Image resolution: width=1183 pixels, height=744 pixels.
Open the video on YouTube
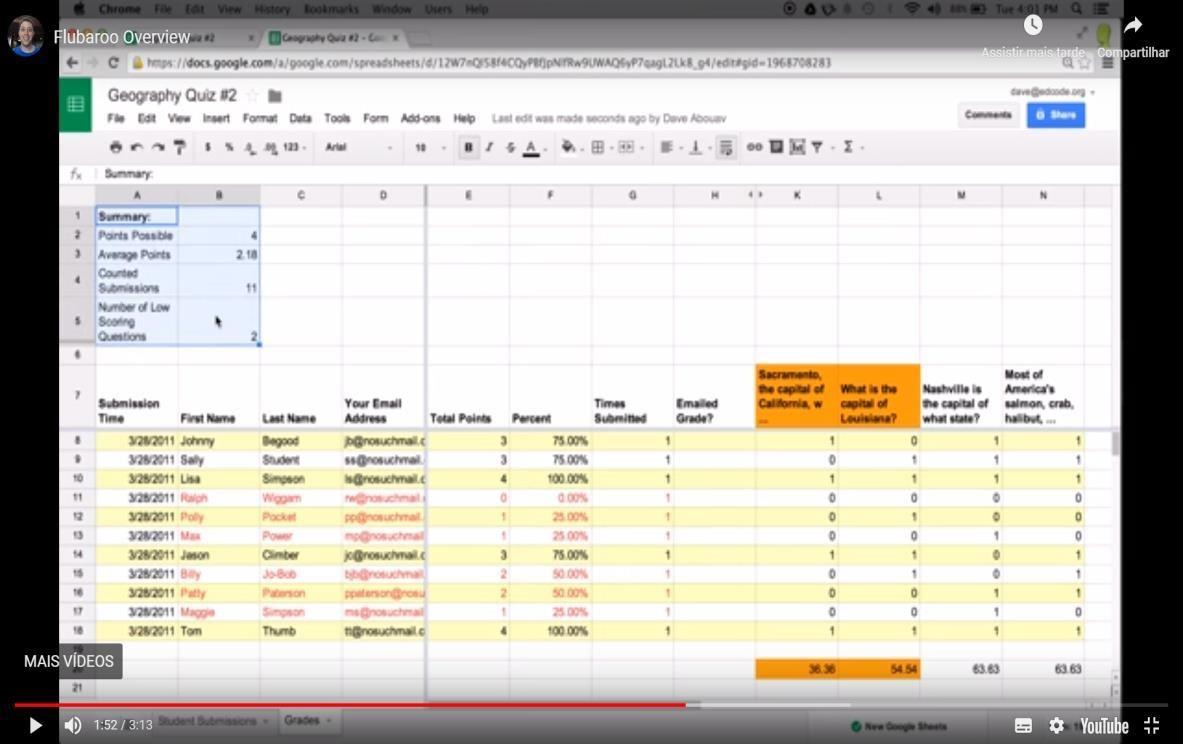(x=1104, y=726)
